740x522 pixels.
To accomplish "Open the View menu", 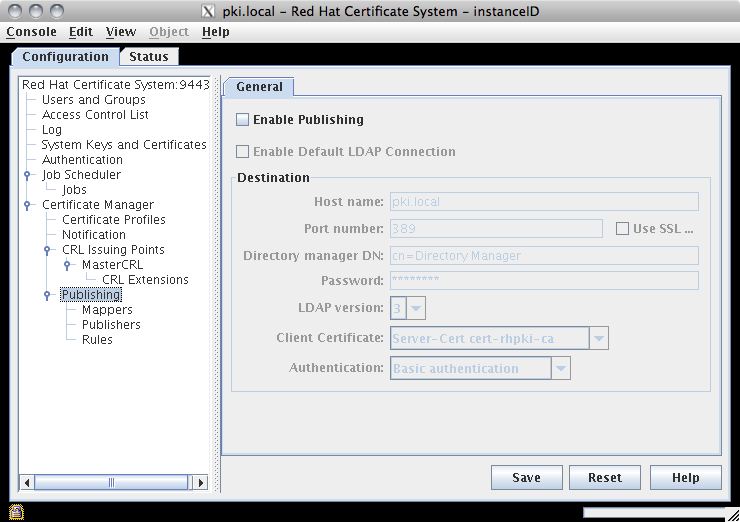I will pyautogui.click(x=121, y=32).
